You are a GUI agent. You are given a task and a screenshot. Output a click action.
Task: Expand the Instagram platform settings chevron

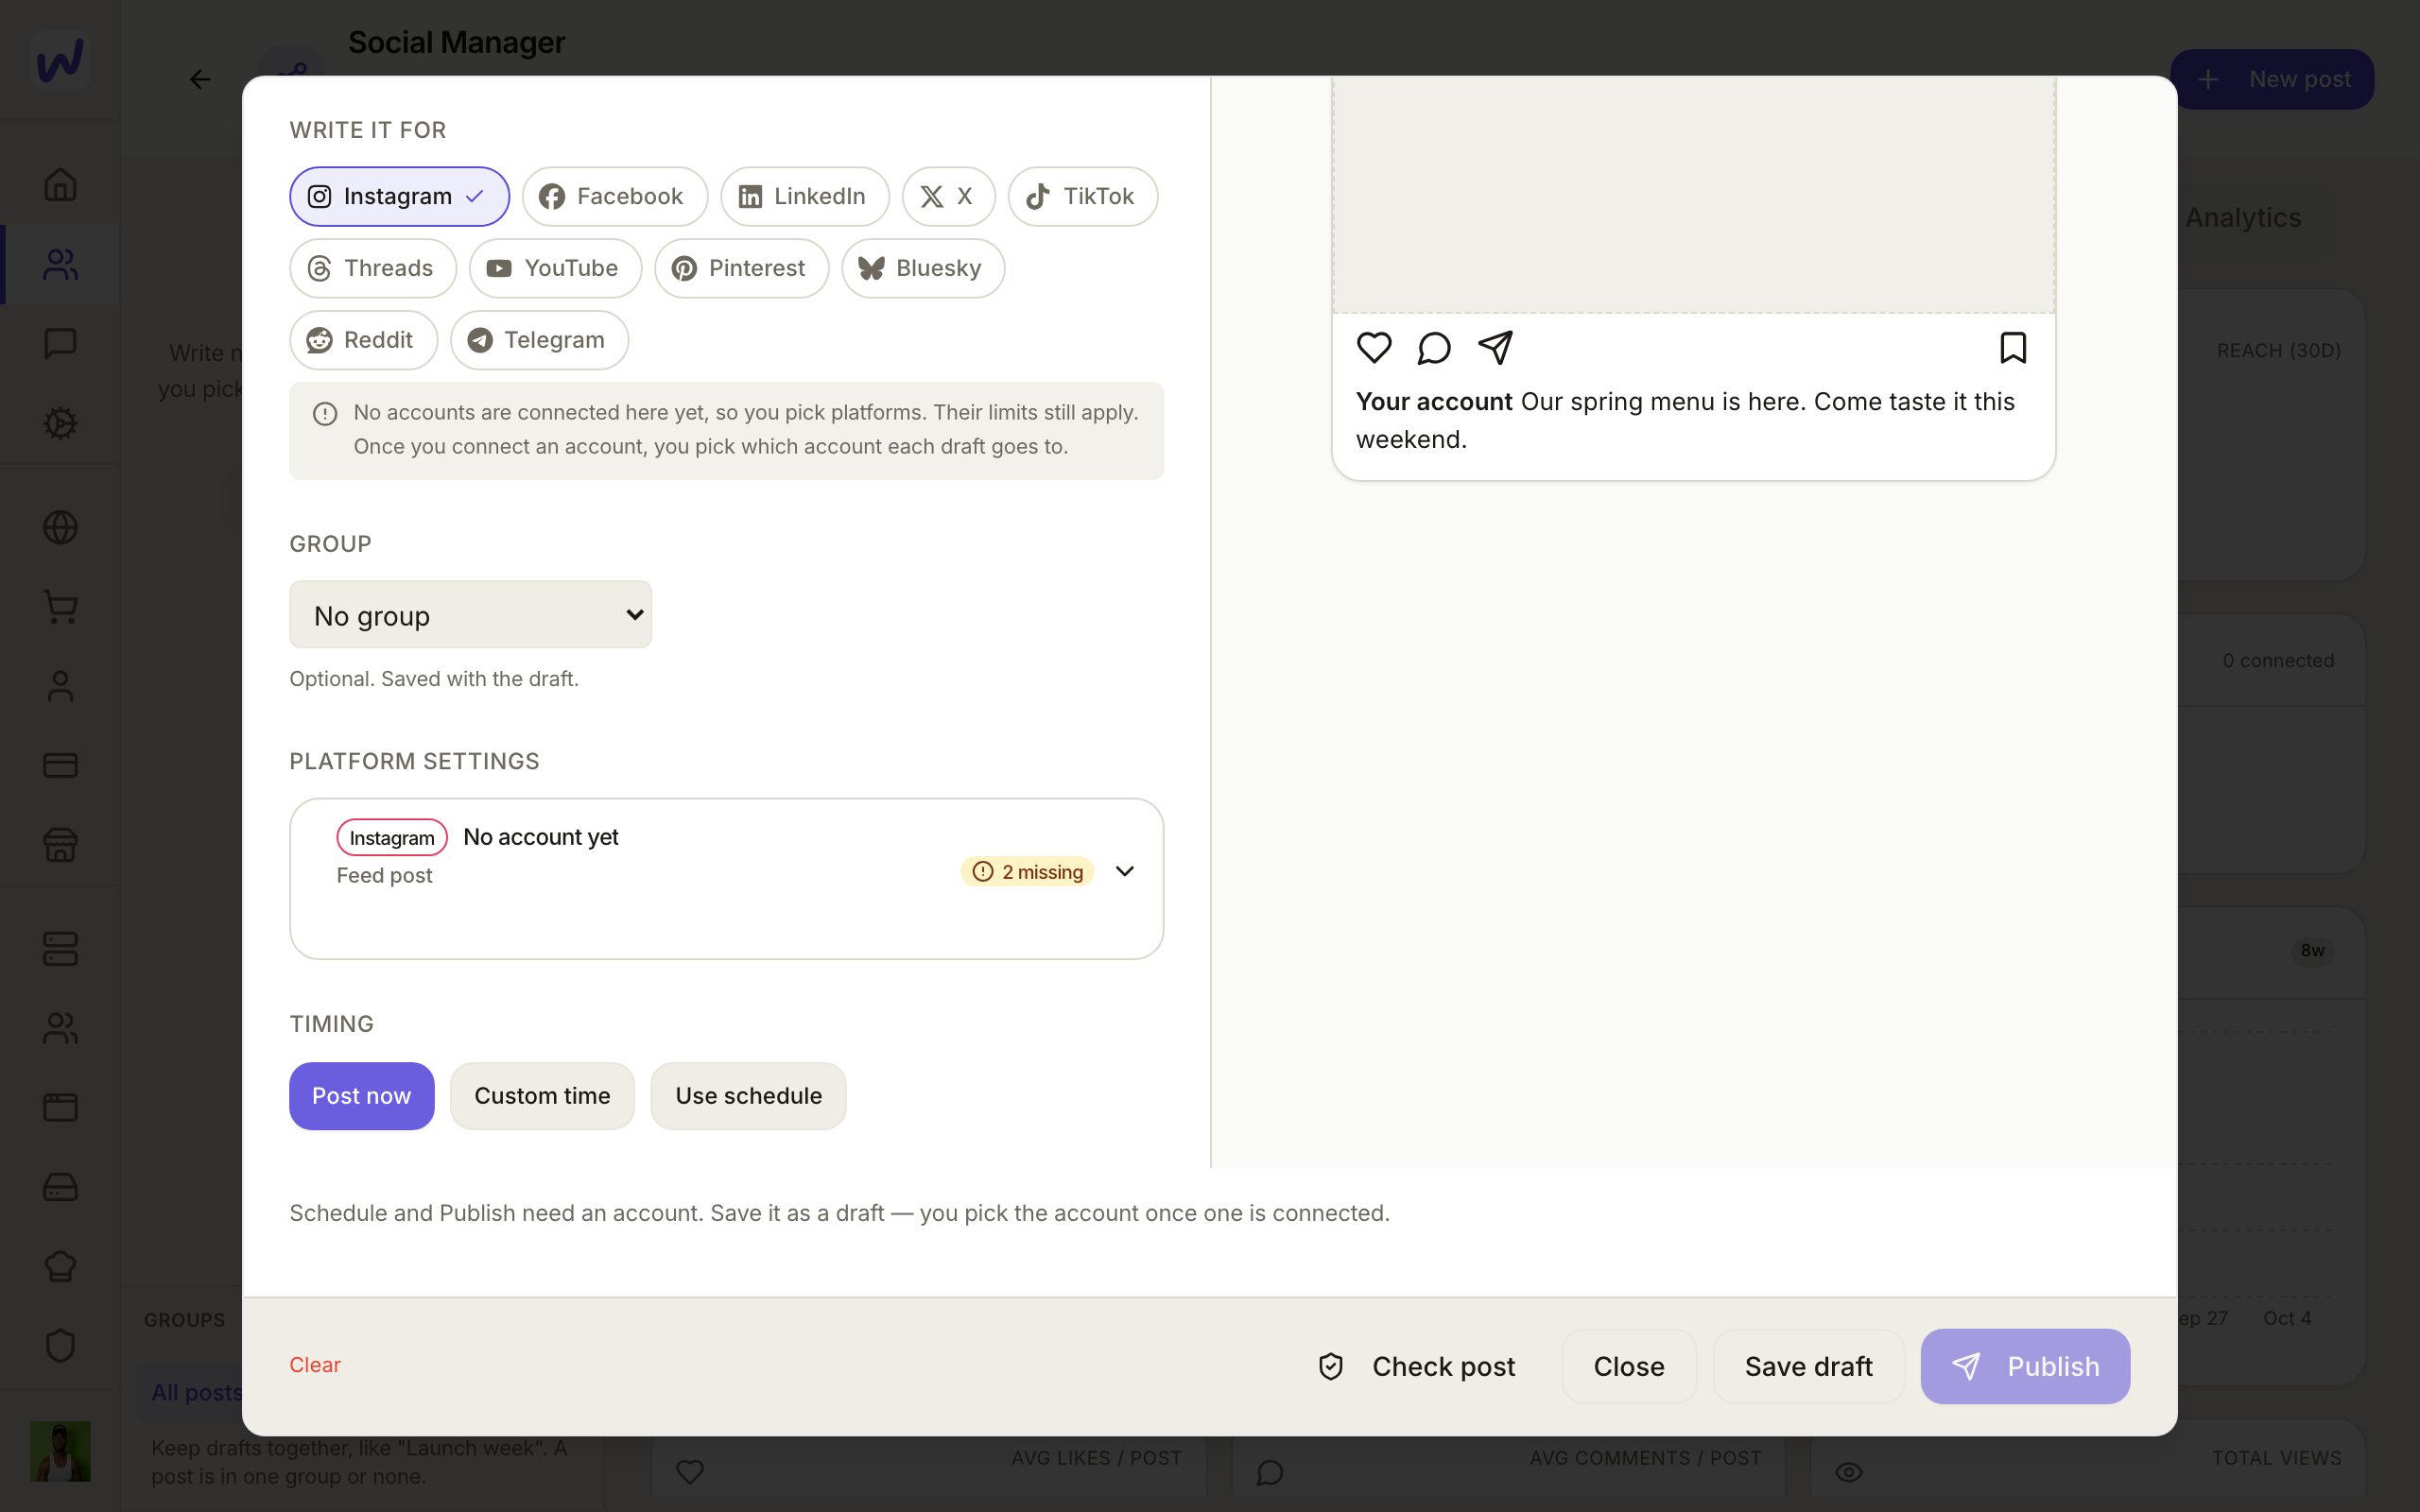tap(1124, 871)
